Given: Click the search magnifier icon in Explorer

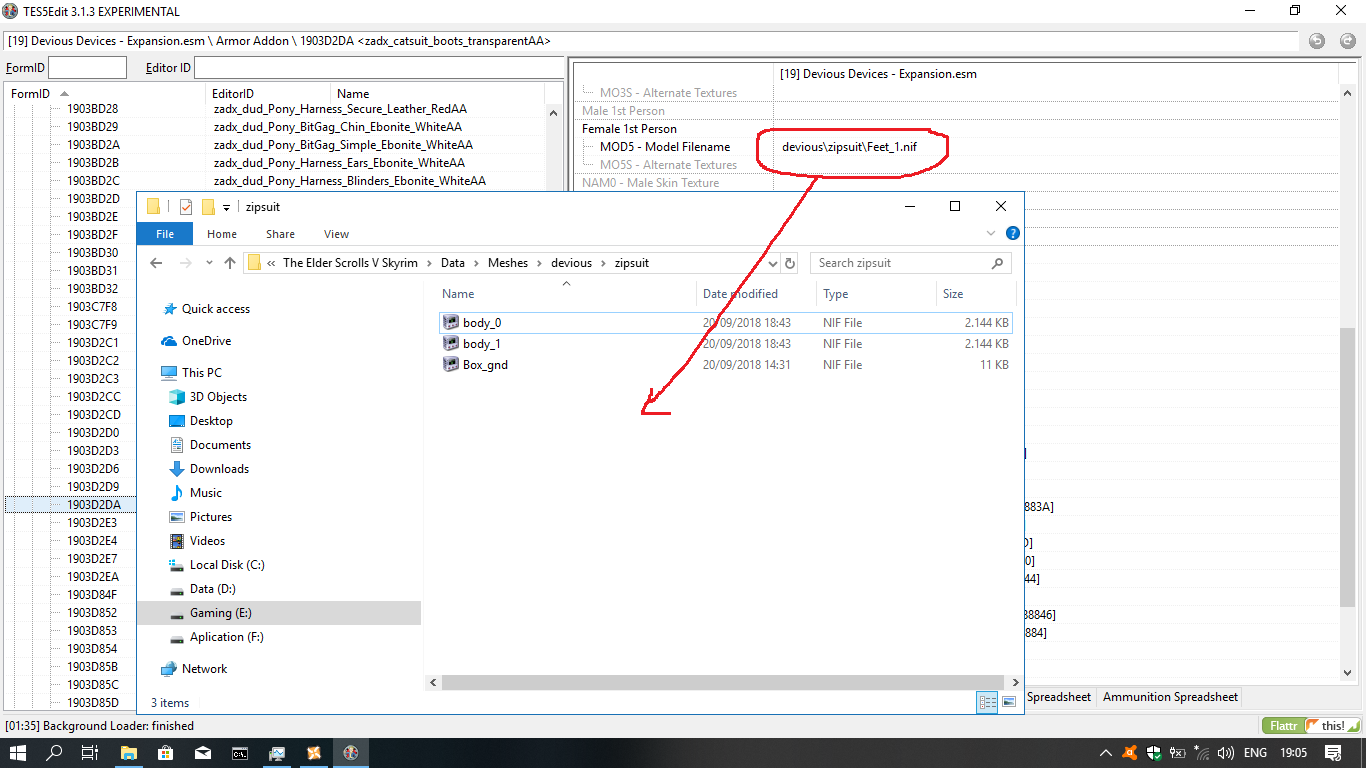Looking at the screenshot, I should [x=997, y=263].
